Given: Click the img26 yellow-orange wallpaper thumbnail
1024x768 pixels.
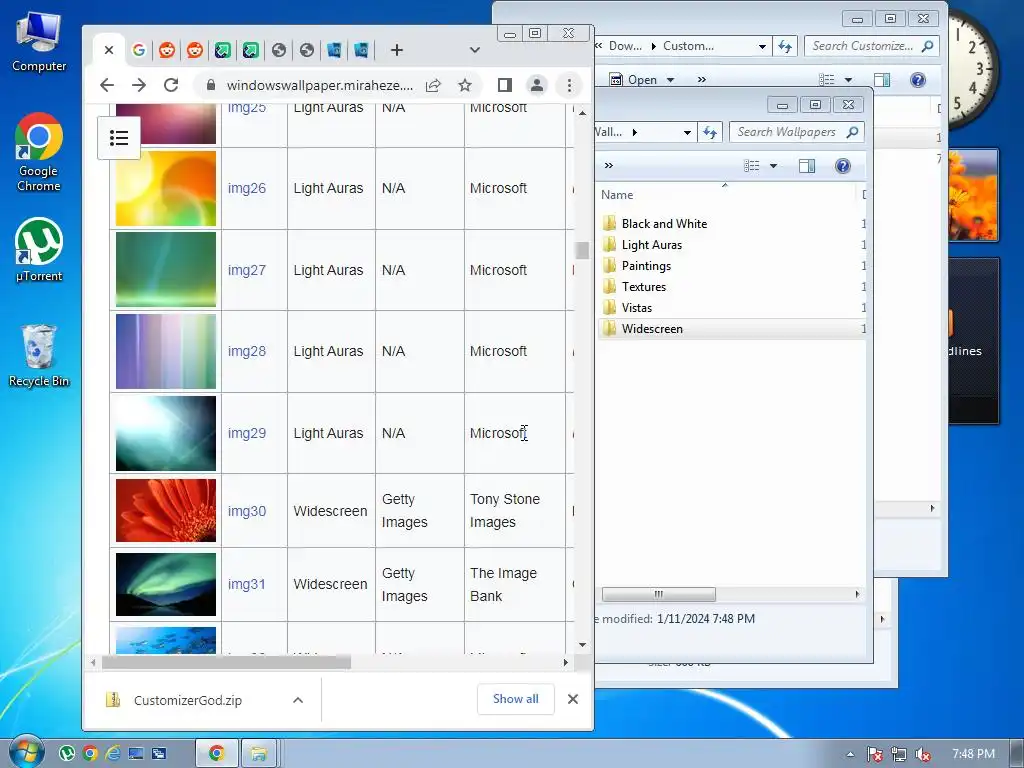Looking at the screenshot, I should (x=166, y=188).
